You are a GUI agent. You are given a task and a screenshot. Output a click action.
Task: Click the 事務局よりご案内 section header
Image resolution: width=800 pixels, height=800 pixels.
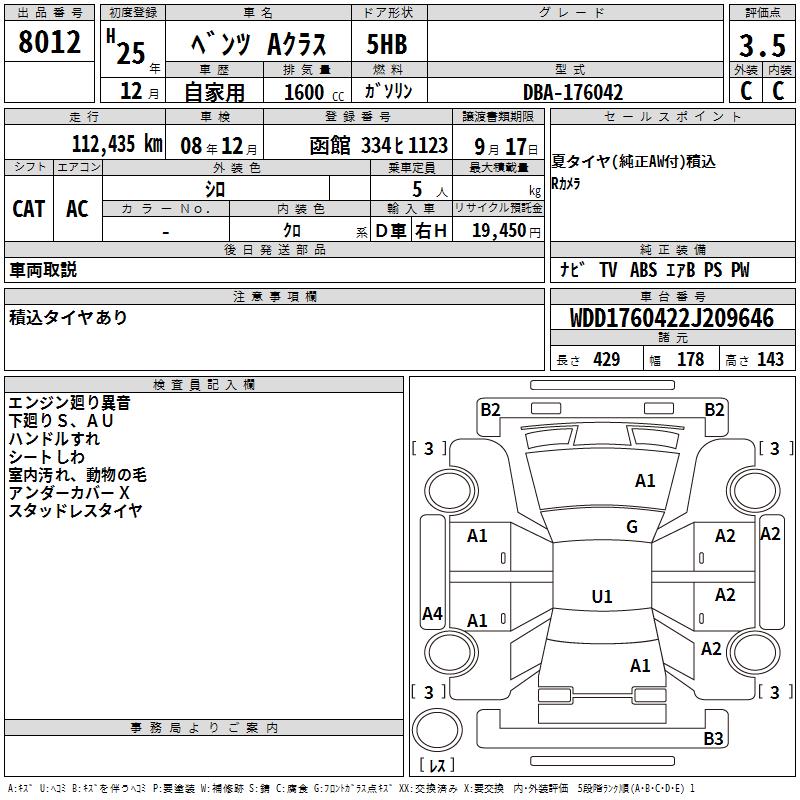(204, 728)
